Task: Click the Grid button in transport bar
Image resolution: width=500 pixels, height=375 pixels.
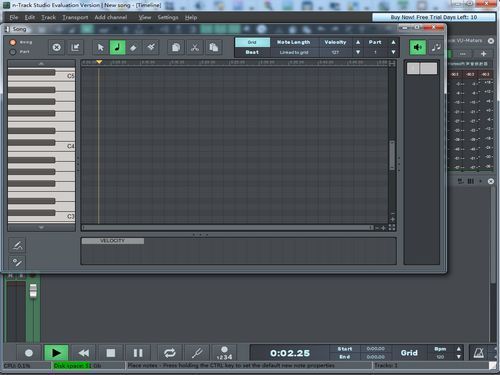Action: [x=409, y=353]
